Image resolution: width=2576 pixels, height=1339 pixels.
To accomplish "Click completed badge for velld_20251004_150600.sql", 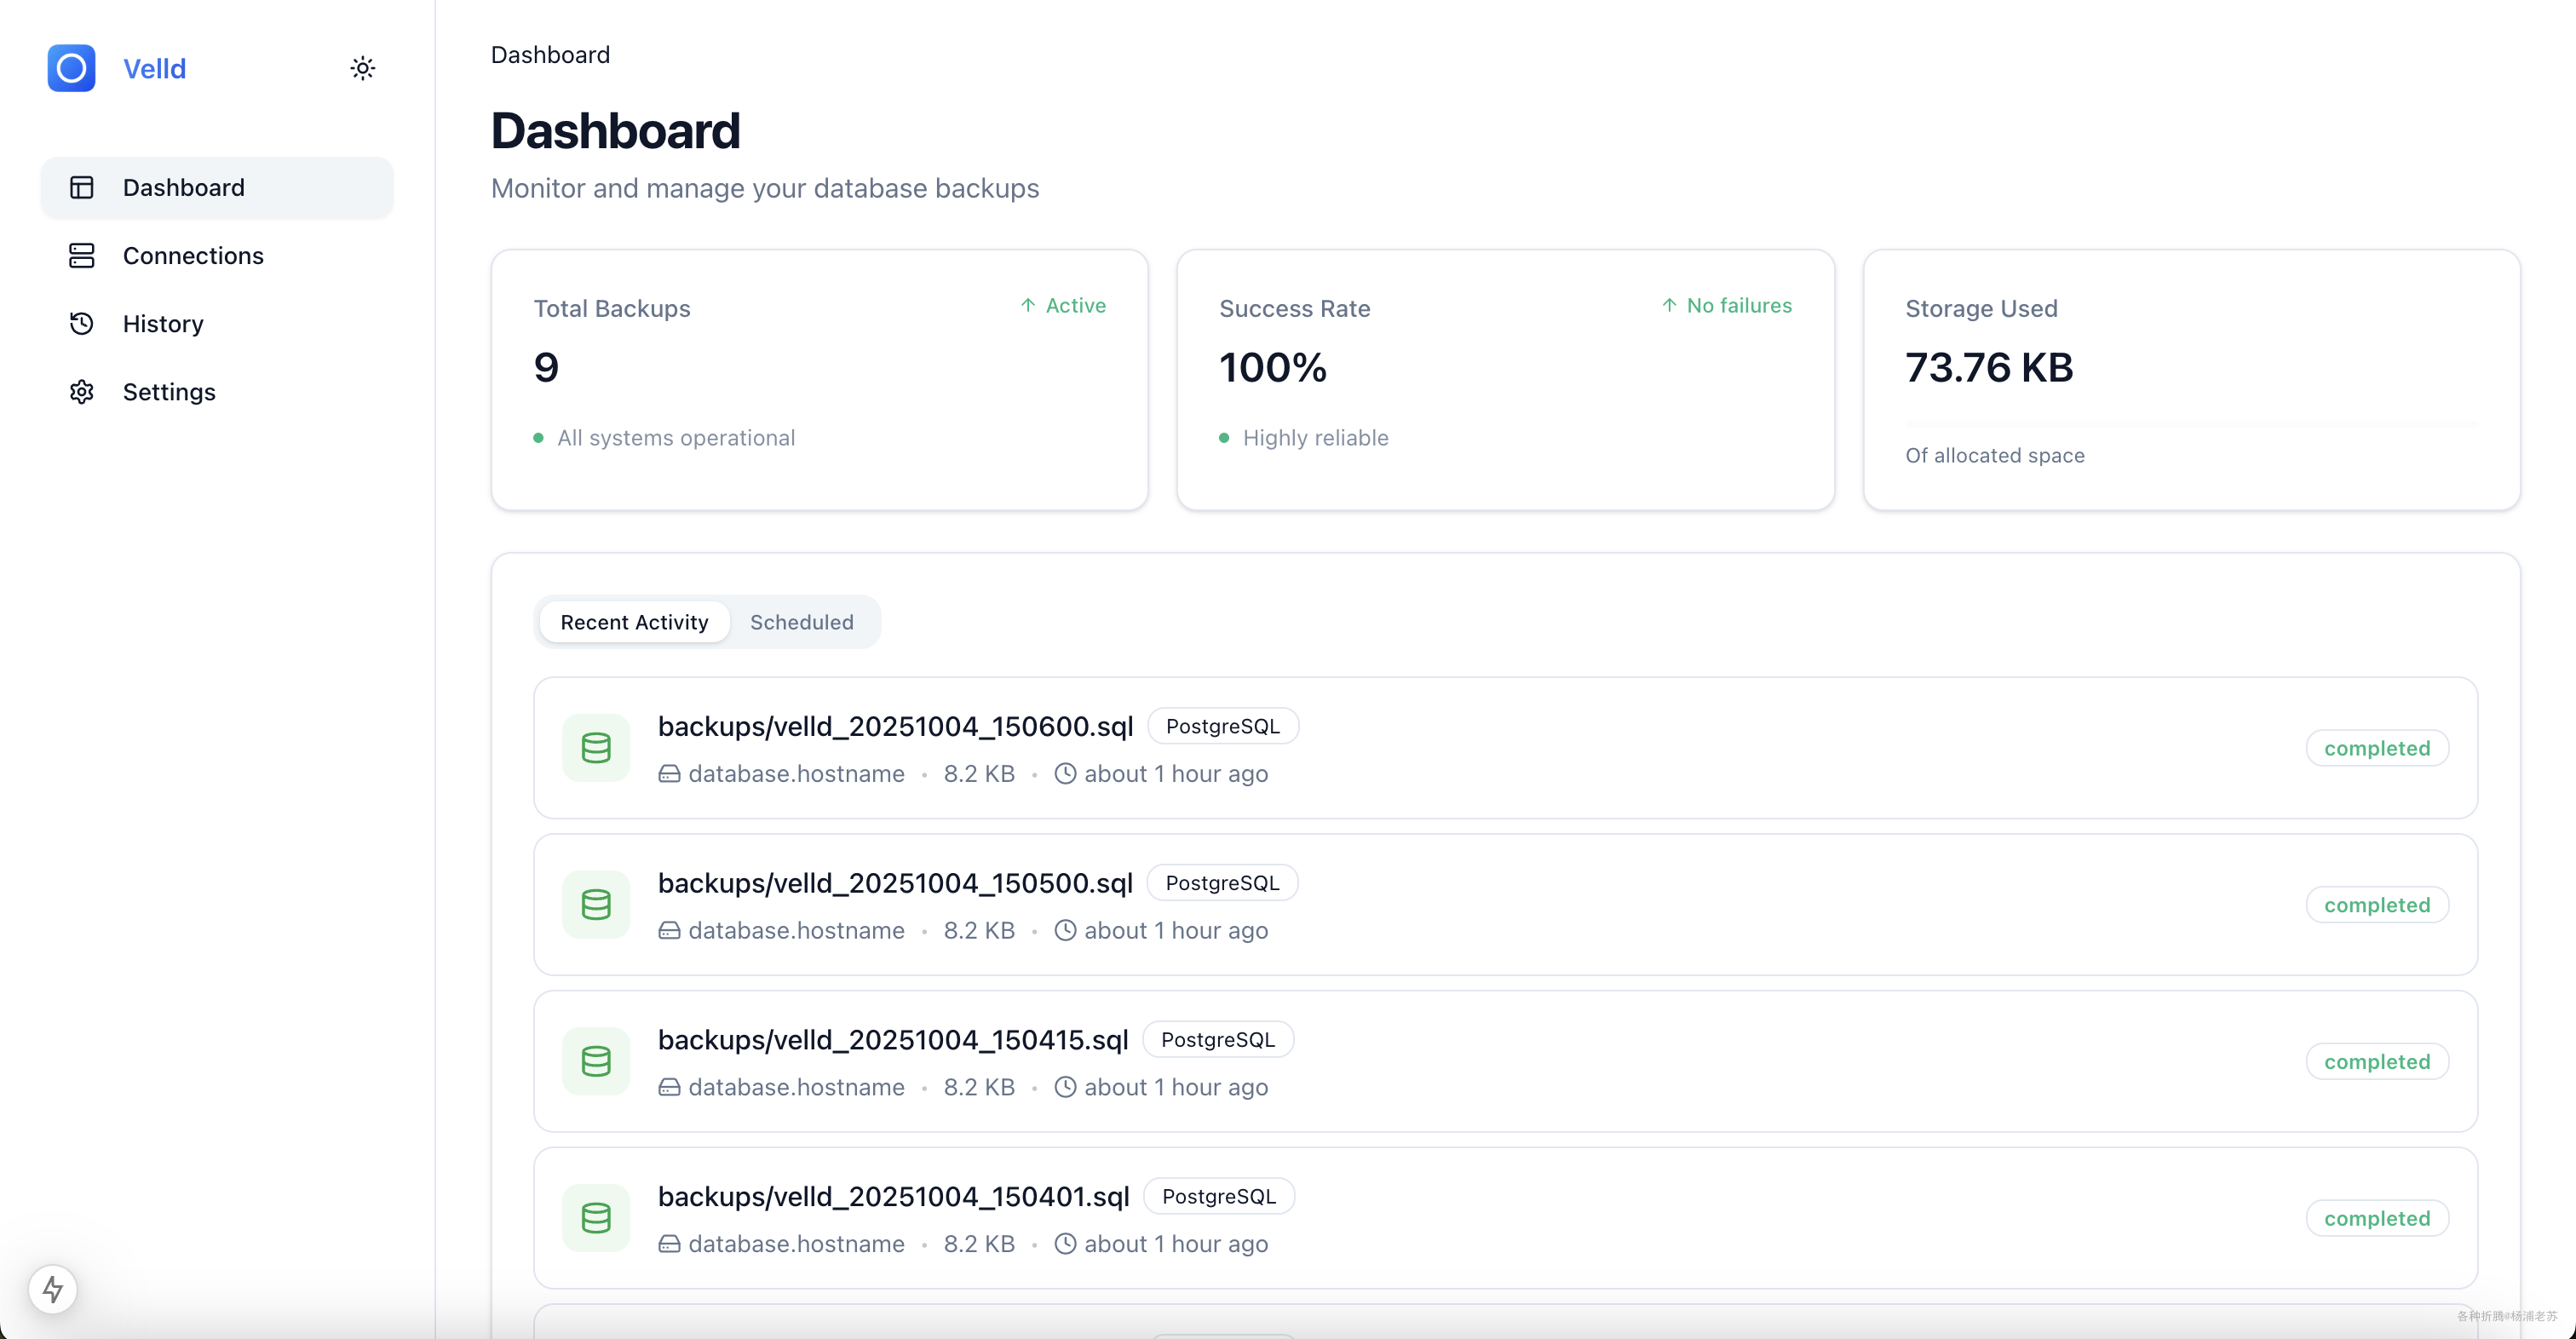I will tap(2376, 748).
